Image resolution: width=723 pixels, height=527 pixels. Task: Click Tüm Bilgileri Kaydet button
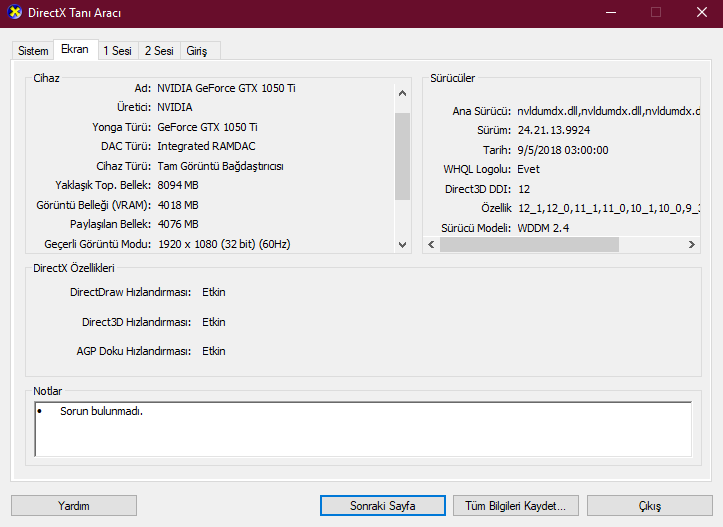click(x=516, y=506)
